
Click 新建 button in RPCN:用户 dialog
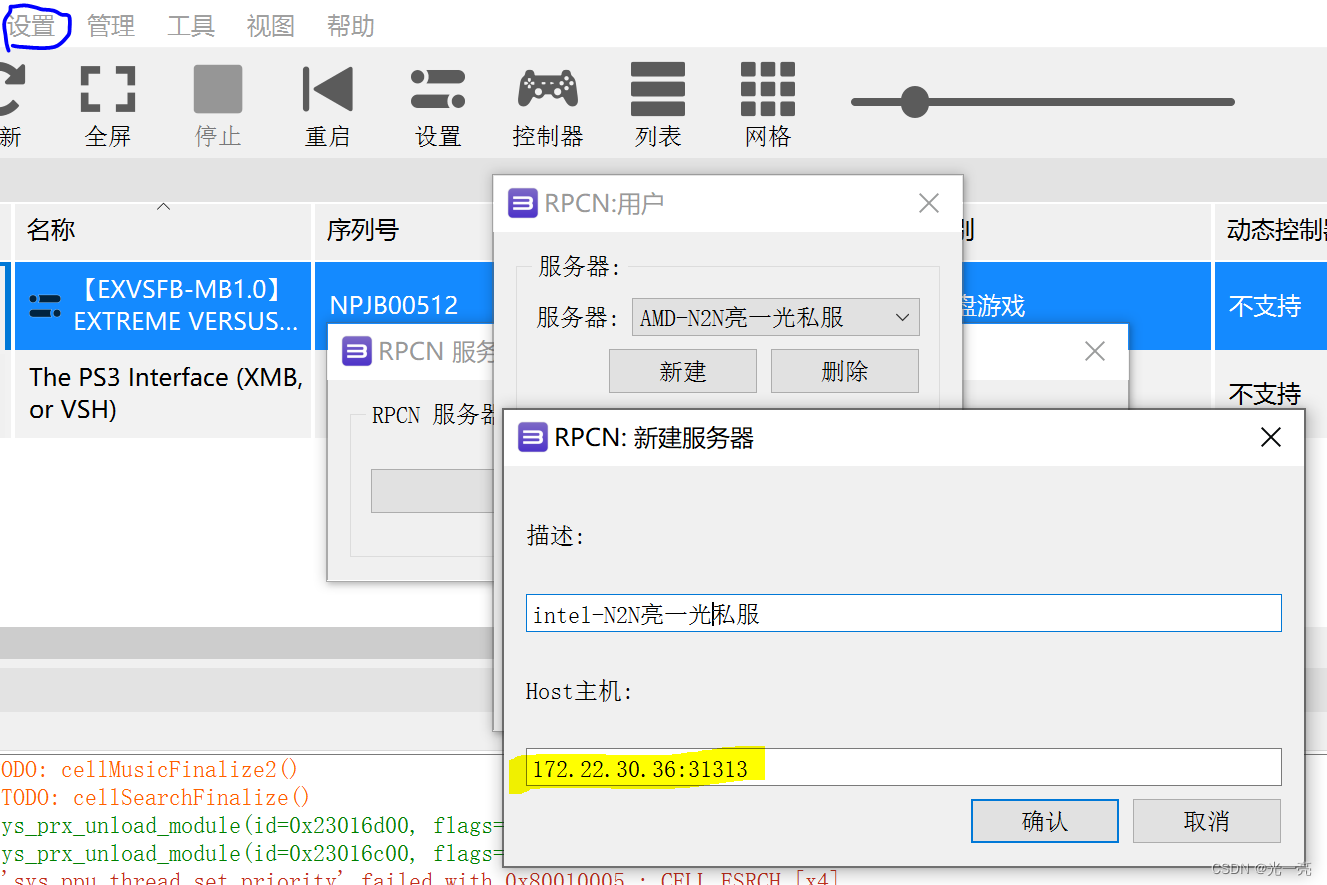click(683, 371)
